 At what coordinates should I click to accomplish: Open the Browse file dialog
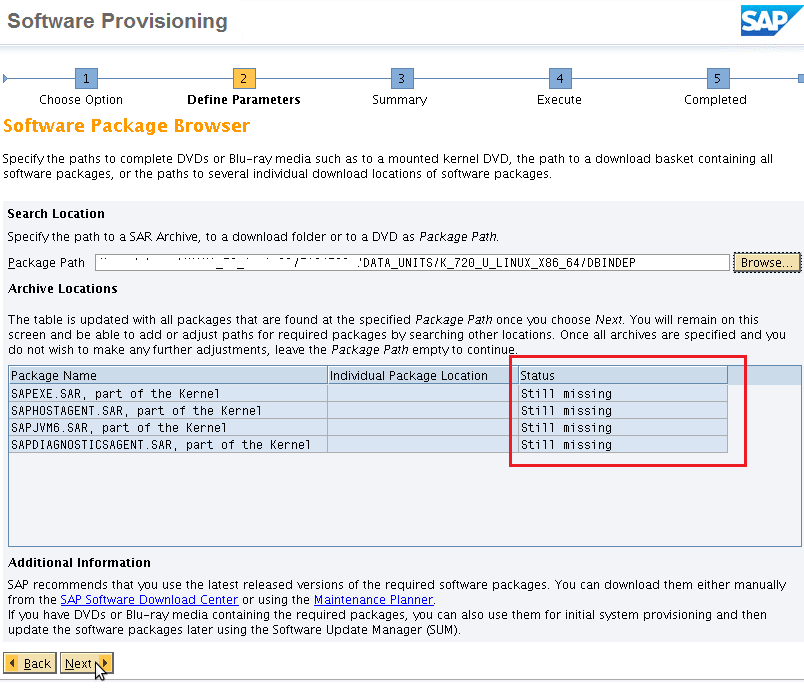(x=767, y=262)
